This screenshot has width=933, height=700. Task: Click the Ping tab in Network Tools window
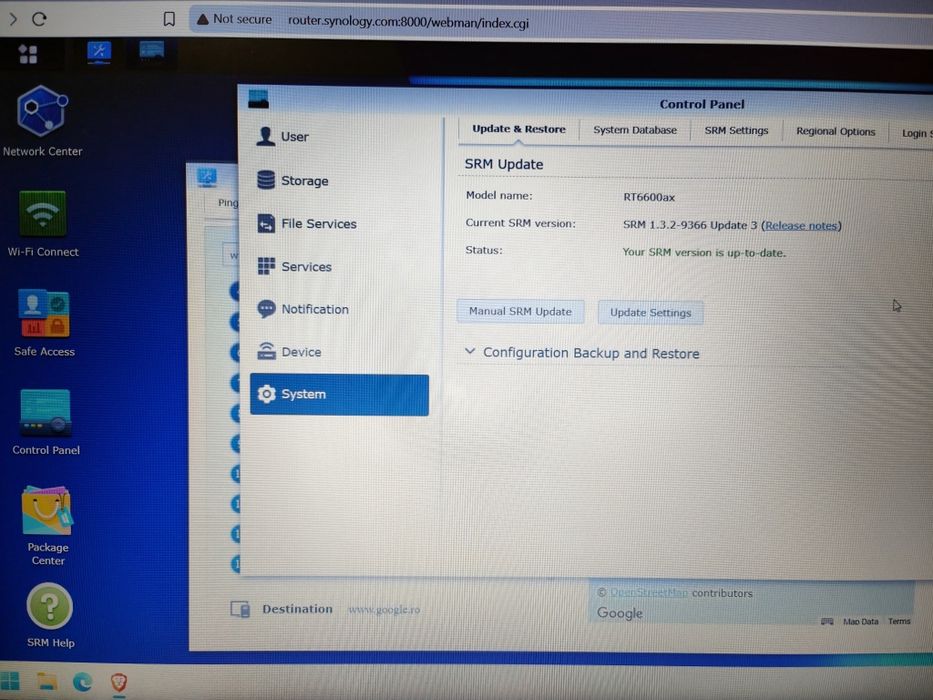[227, 202]
